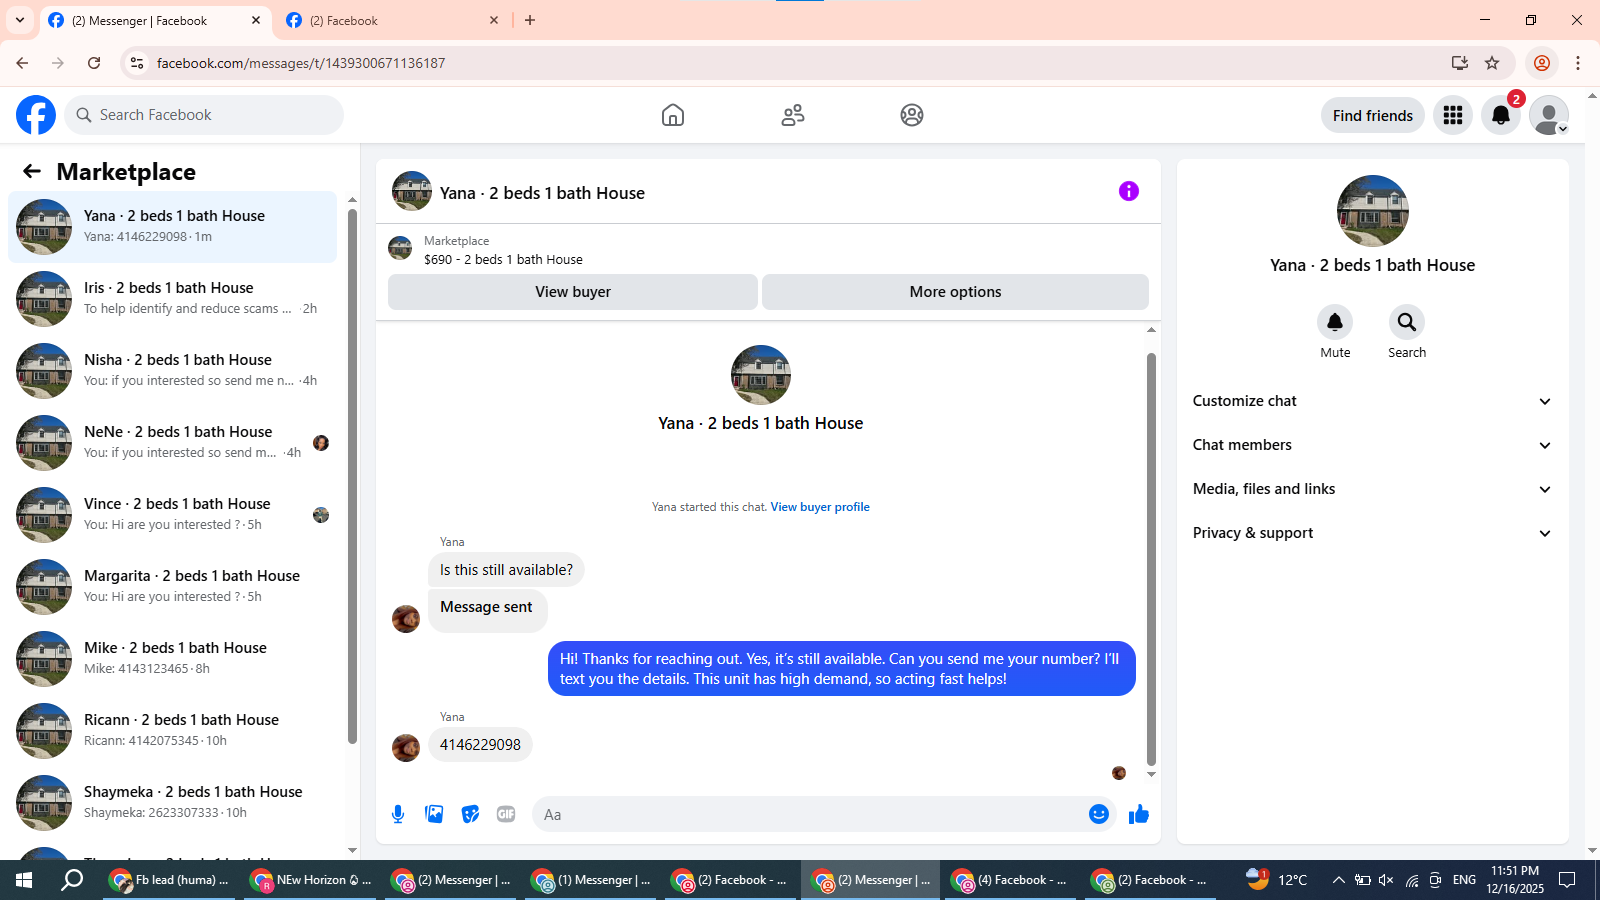Viewport: 1600px width, 900px height.
Task: Open the Ricann conversation
Action: tap(173, 731)
